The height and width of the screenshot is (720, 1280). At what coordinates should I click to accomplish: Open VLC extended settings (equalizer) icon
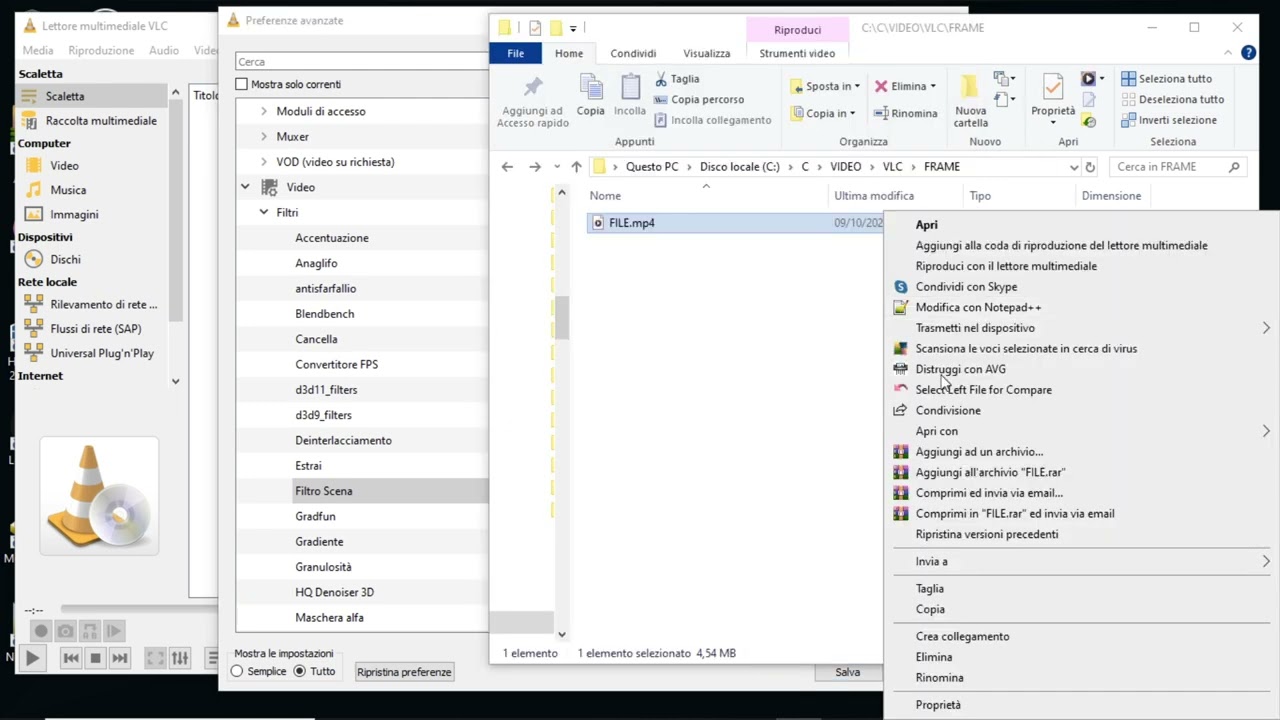click(180, 658)
